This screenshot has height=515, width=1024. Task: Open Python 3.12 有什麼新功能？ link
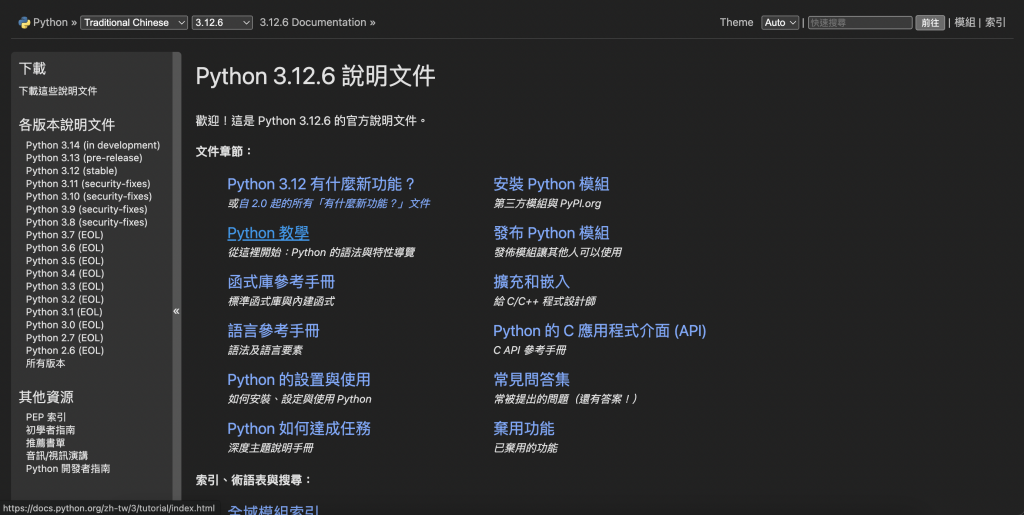pos(321,184)
